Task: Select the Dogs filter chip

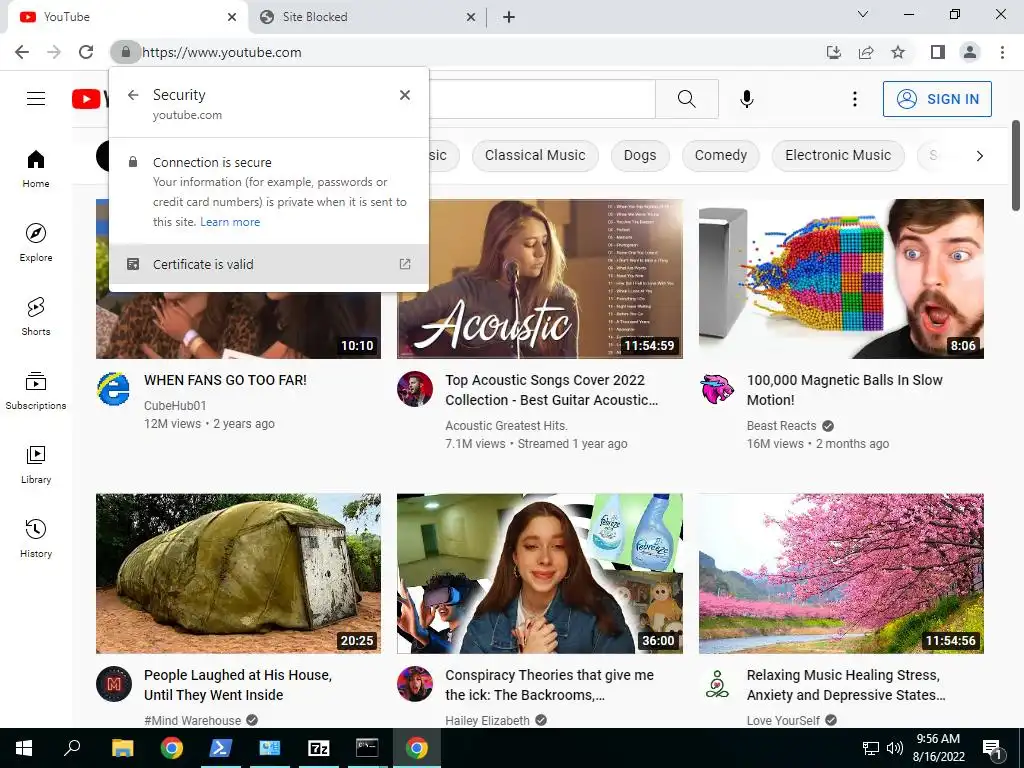Action: coord(639,155)
